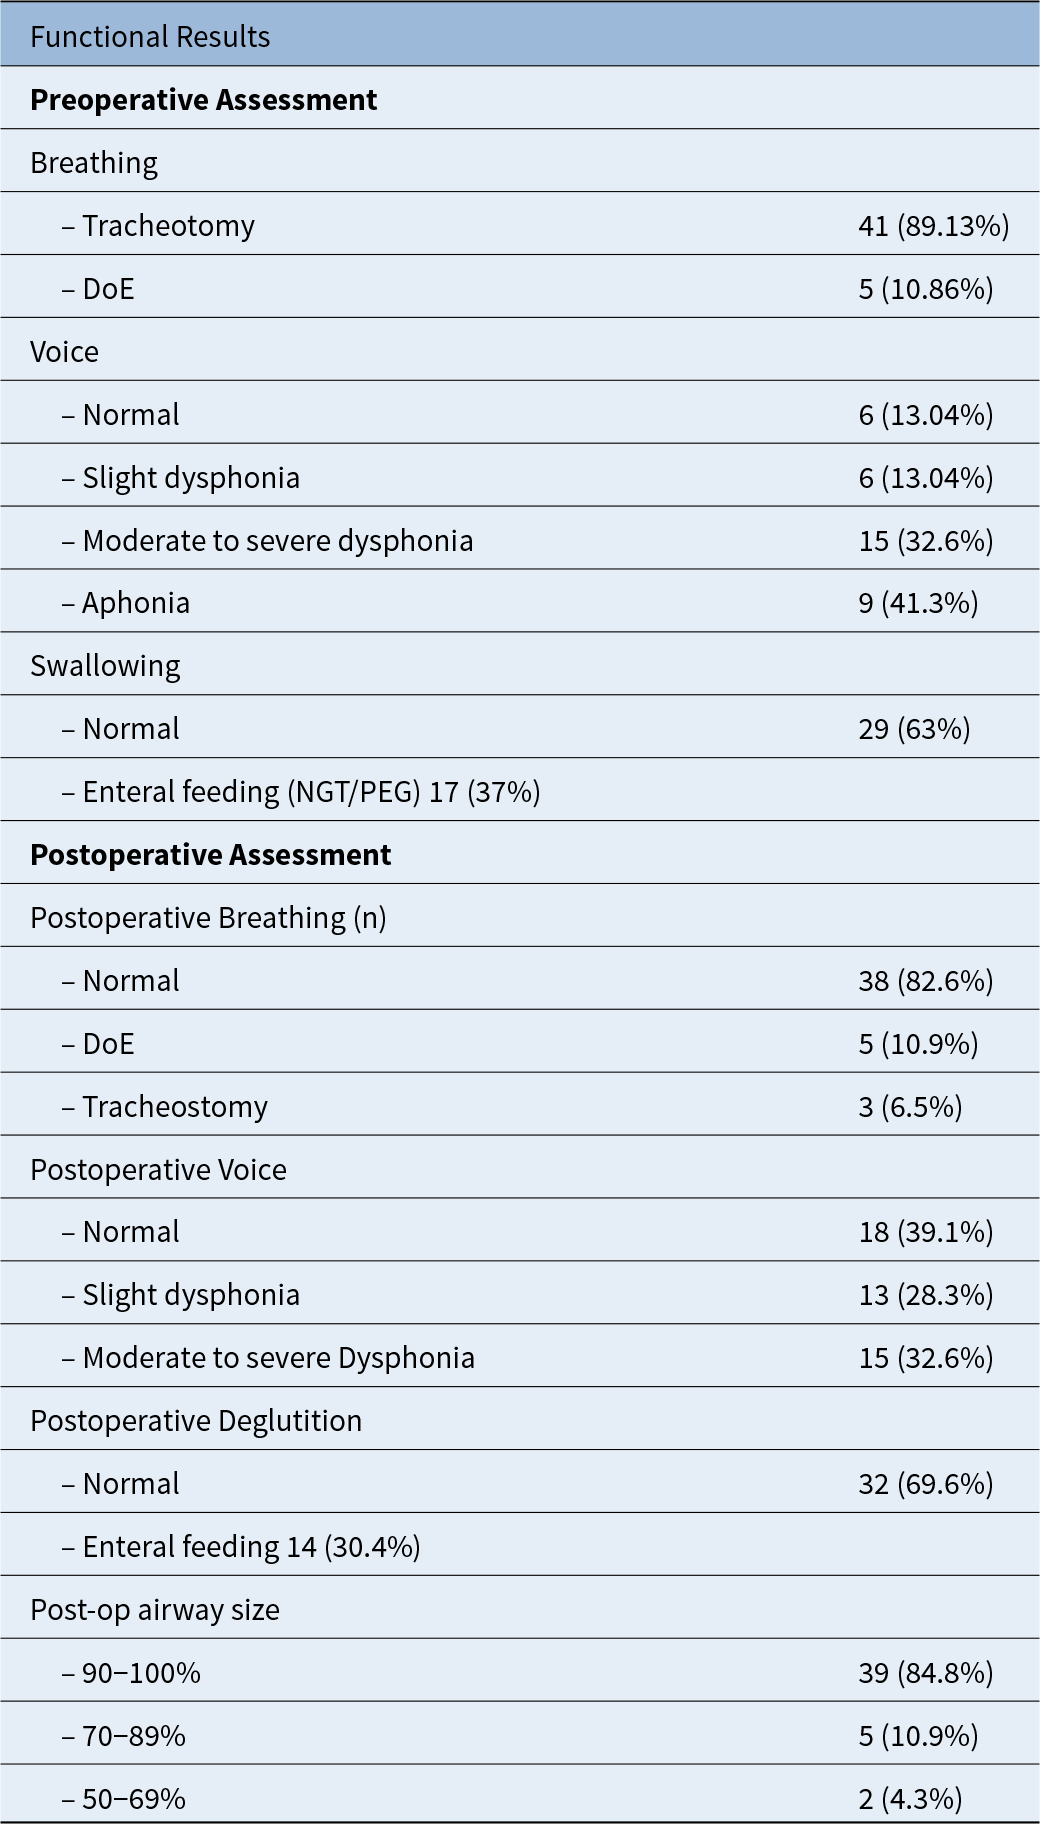Click the Tracheostomy row label
The image size is (1040, 1824).
[x=165, y=1107]
